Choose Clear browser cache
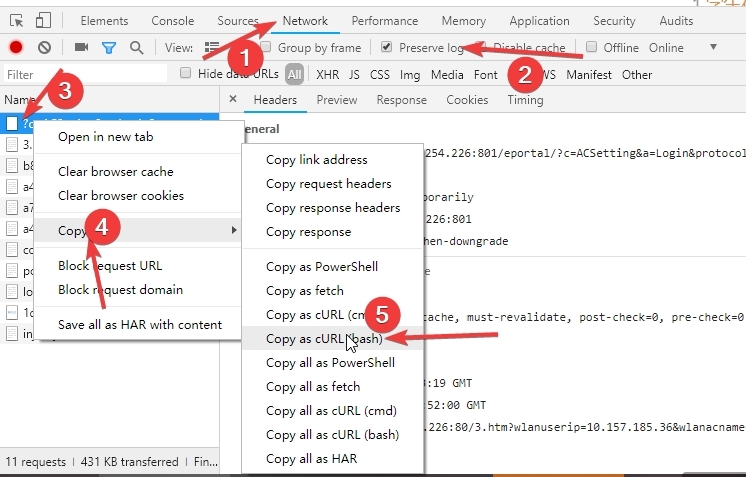The width and height of the screenshot is (746, 477). pyautogui.click(x=138, y=172)
